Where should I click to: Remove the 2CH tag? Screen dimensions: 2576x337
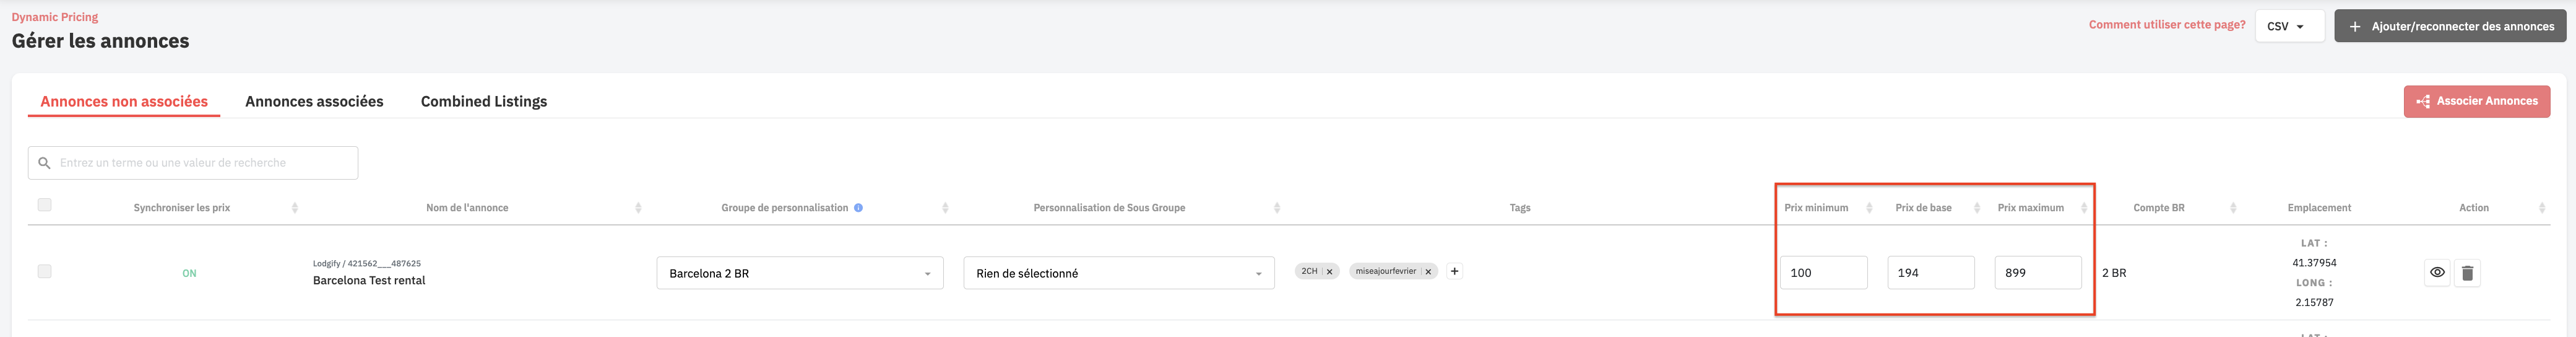coord(1329,272)
